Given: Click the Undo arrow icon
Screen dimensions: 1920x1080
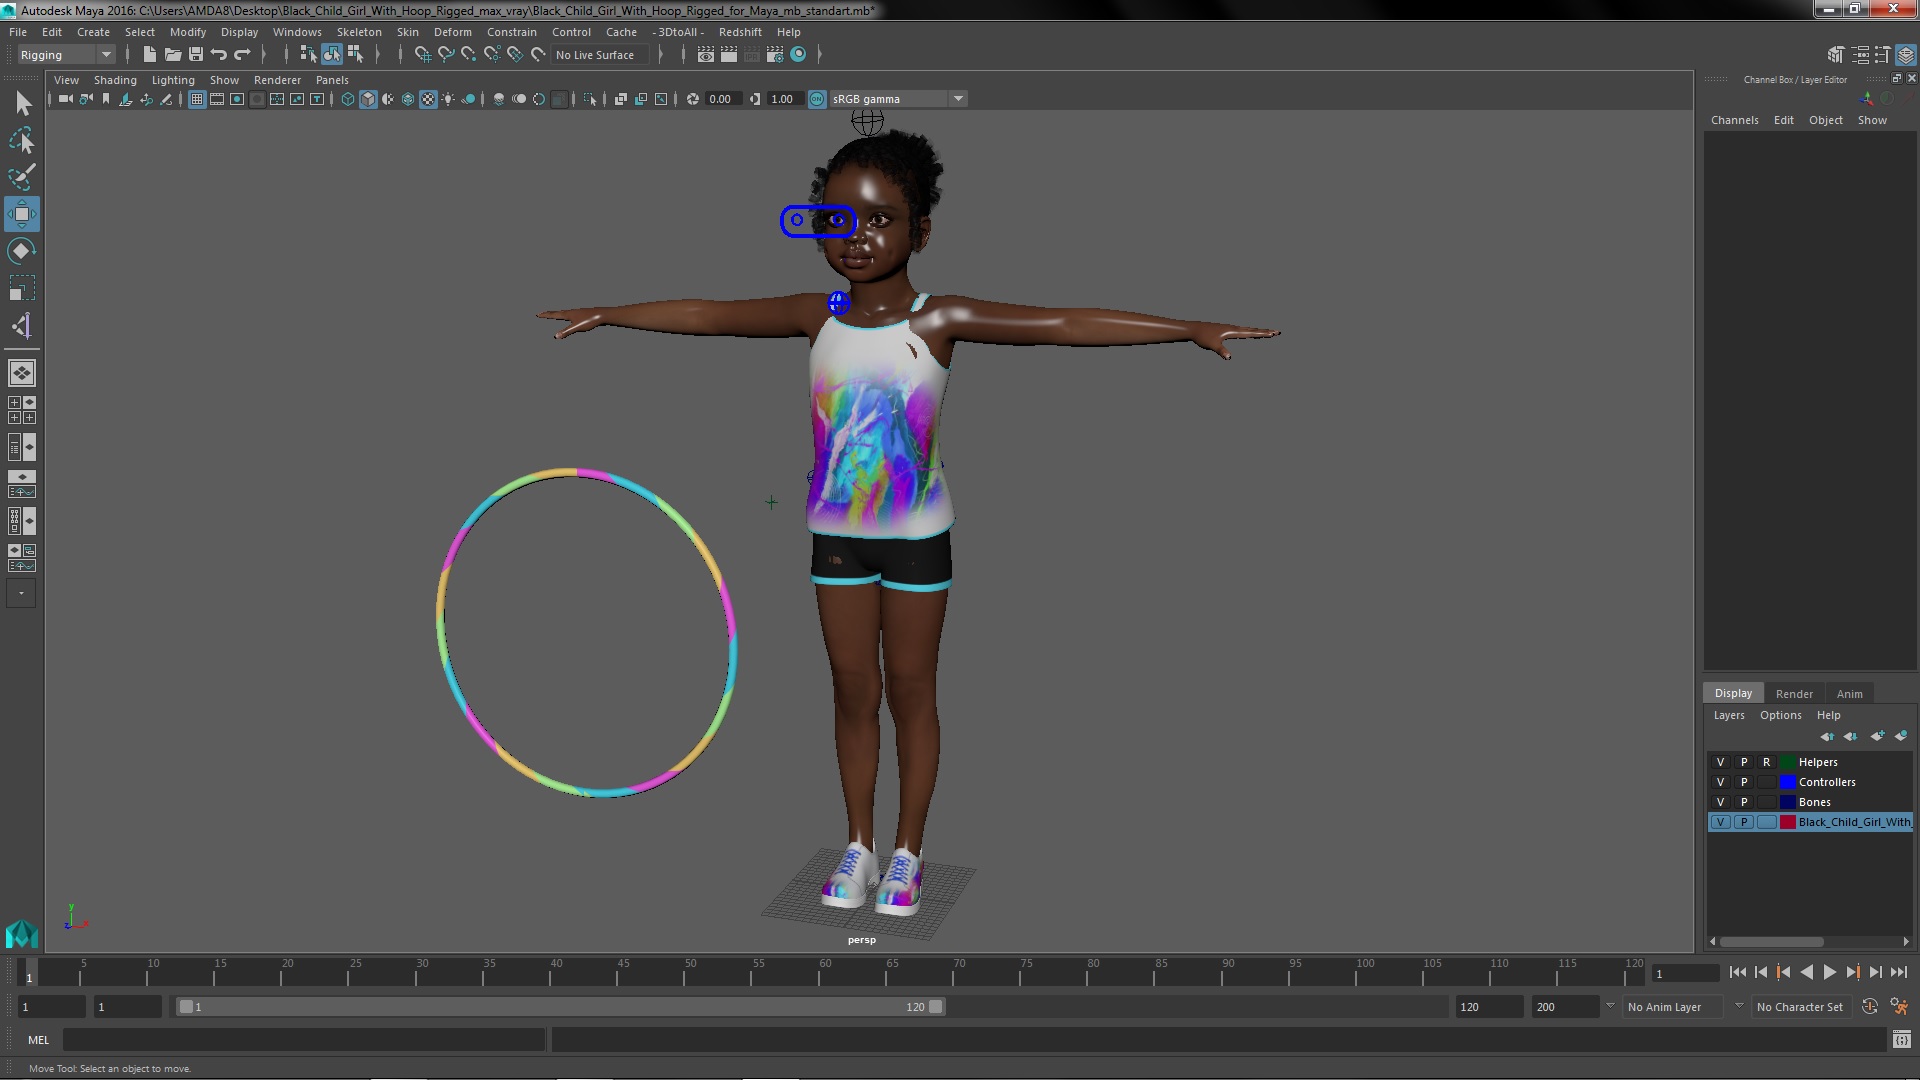Looking at the screenshot, I should click(x=219, y=55).
